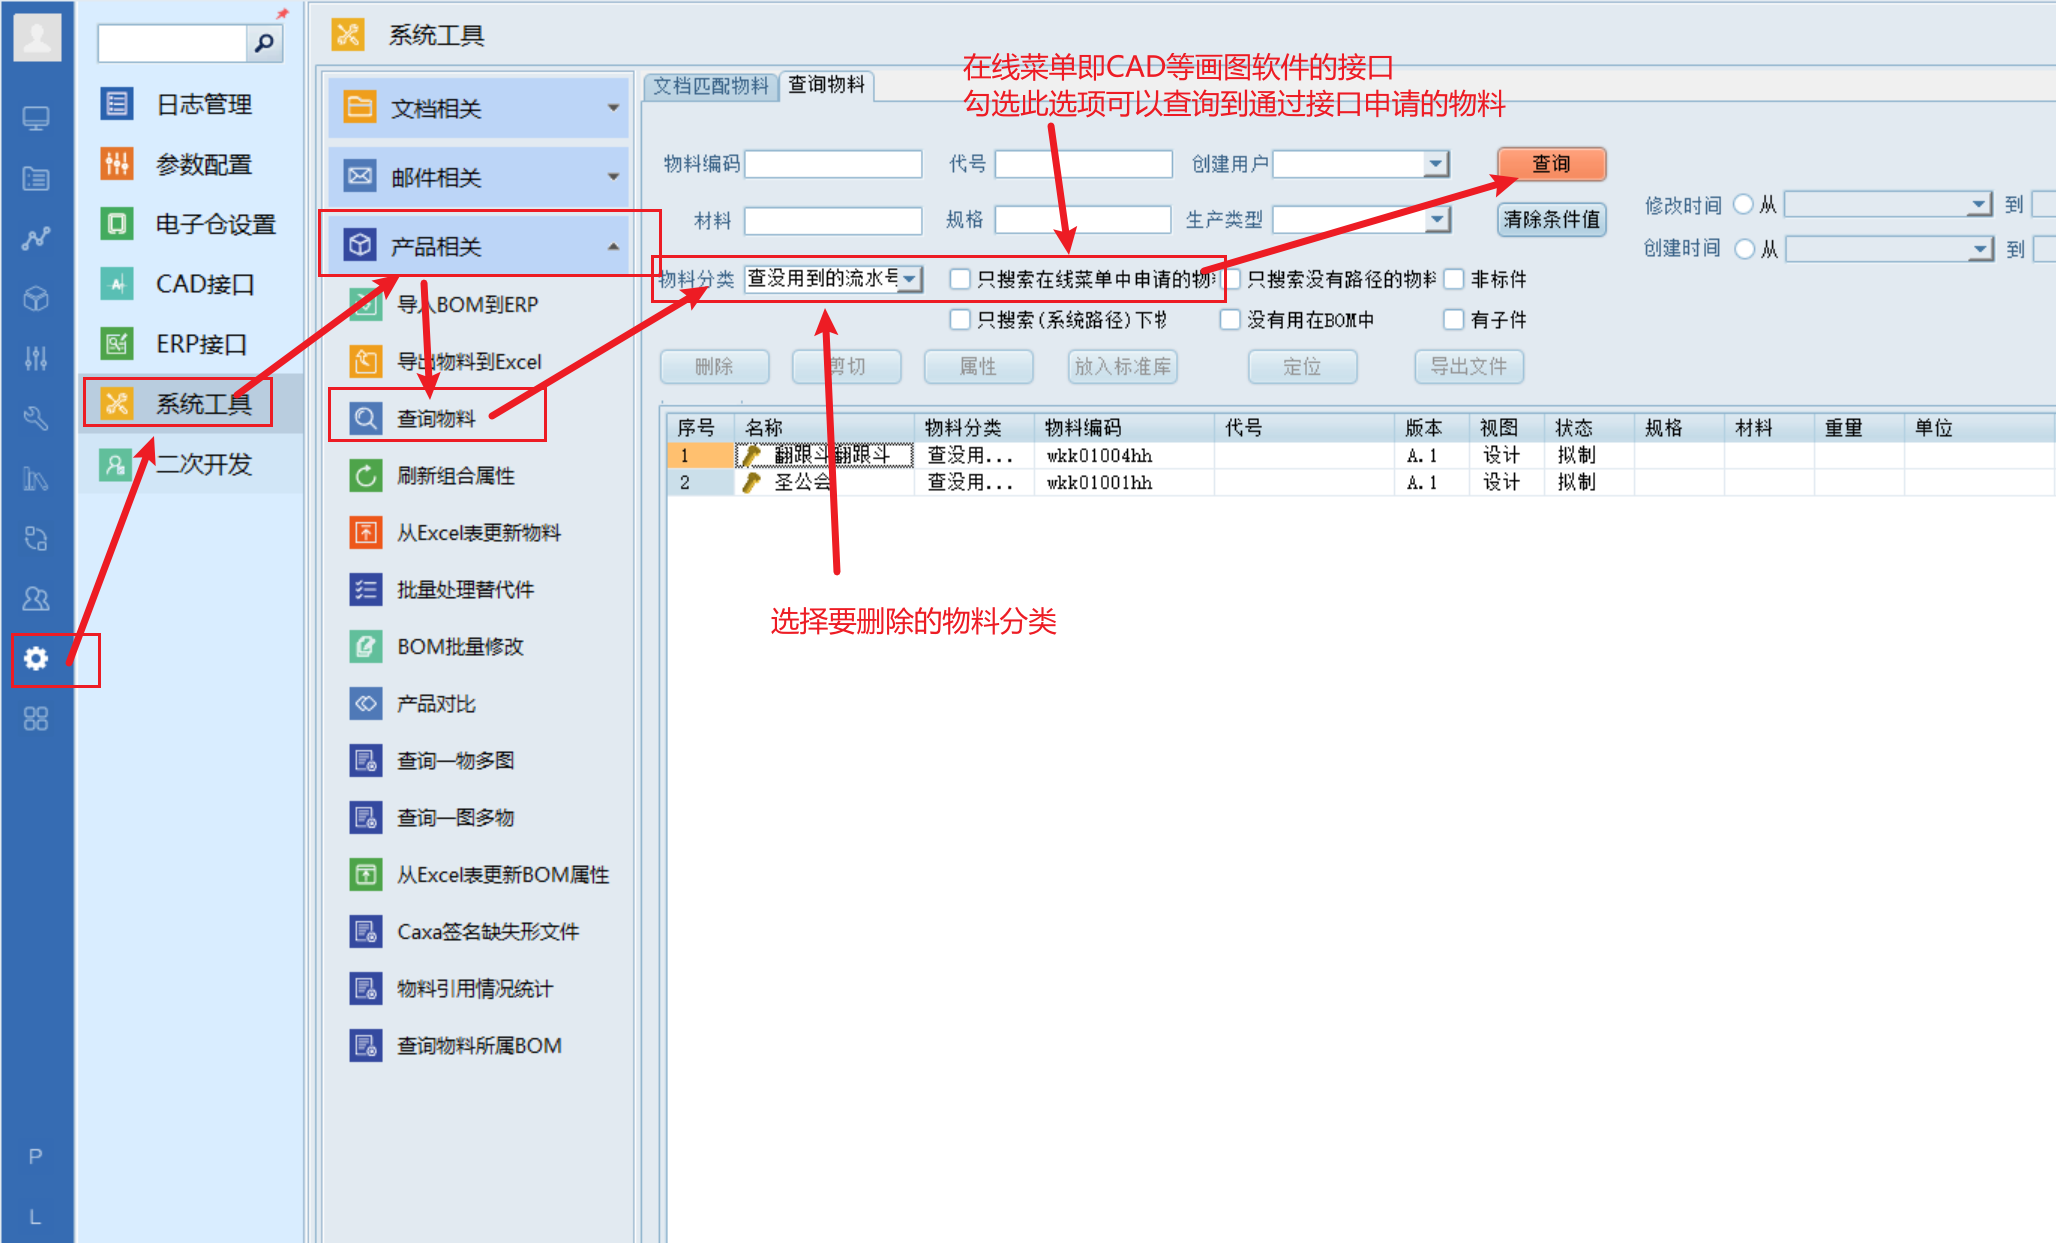Image resolution: width=2056 pixels, height=1243 pixels.
Task: Open the gear settings sidebar icon
Action: point(36,658)
